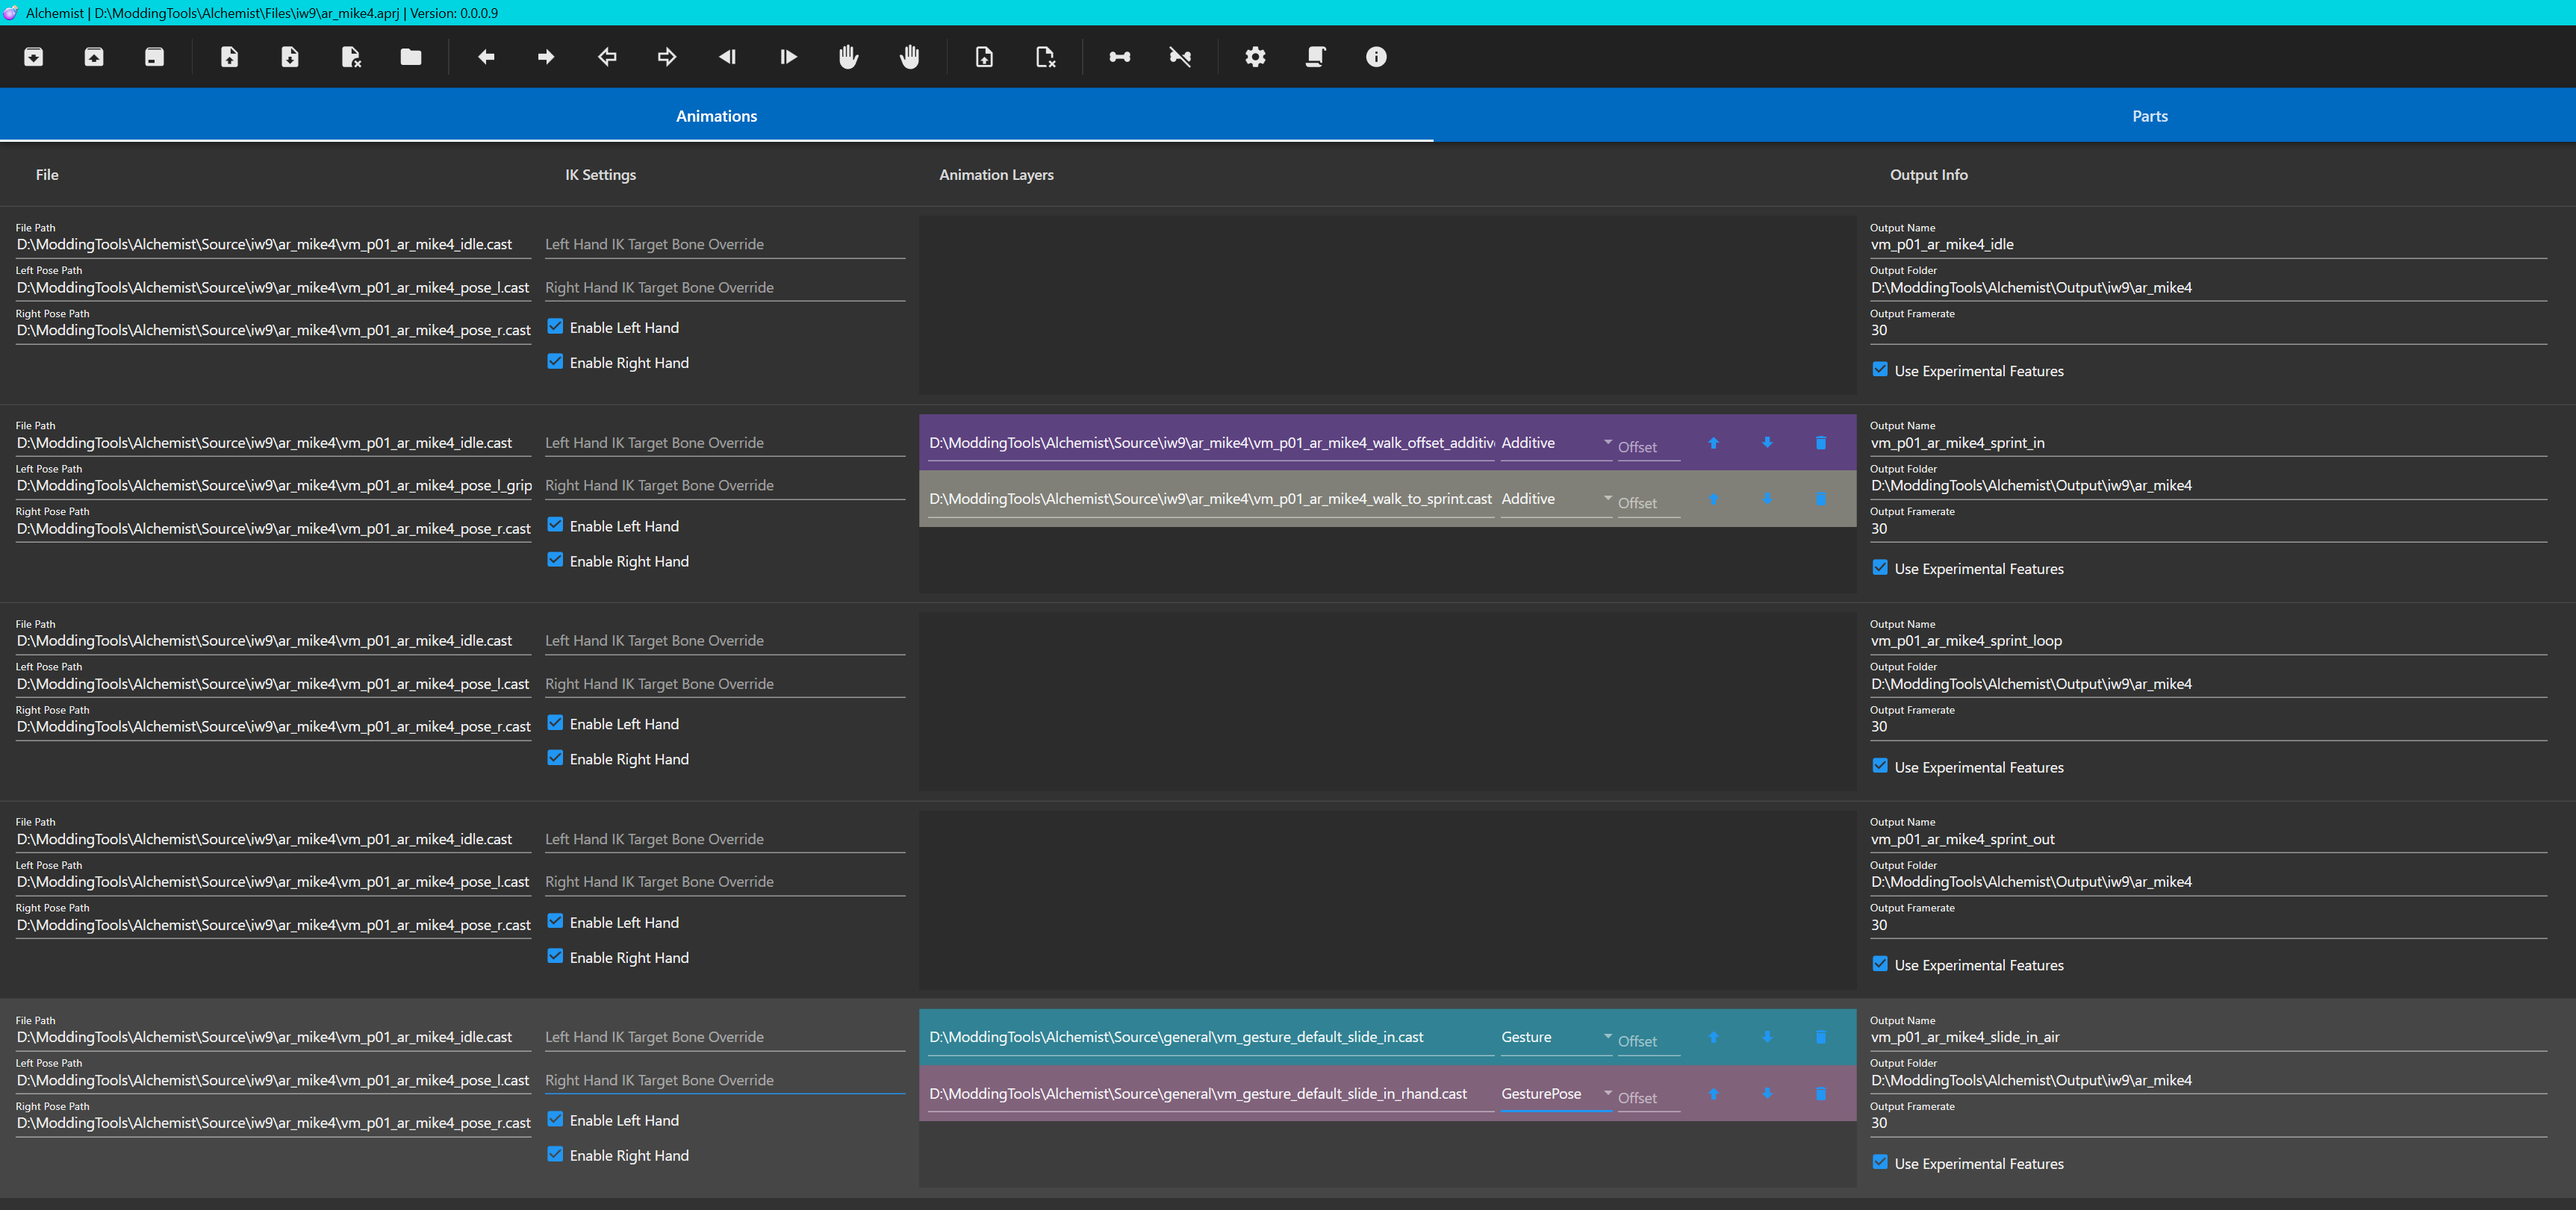Click the hand icon beside the step-forward icon
This screenshot has height=1210, width=2576.
tap(848, 57)
